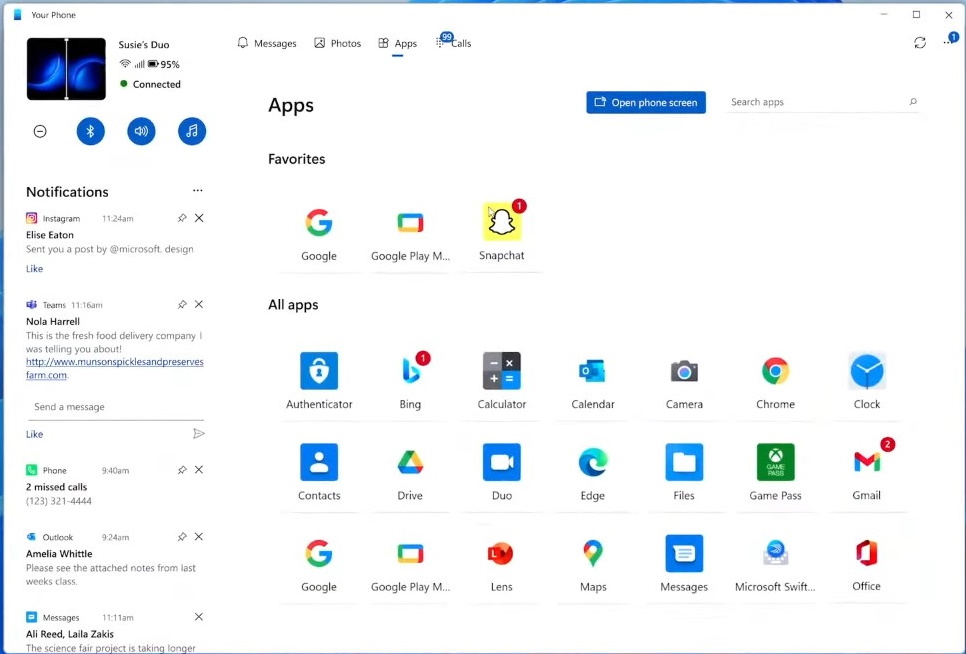The image size is (966, 654).
Task: Toggle Bluetooth for Susie's Duo
Action: [90, 130]
